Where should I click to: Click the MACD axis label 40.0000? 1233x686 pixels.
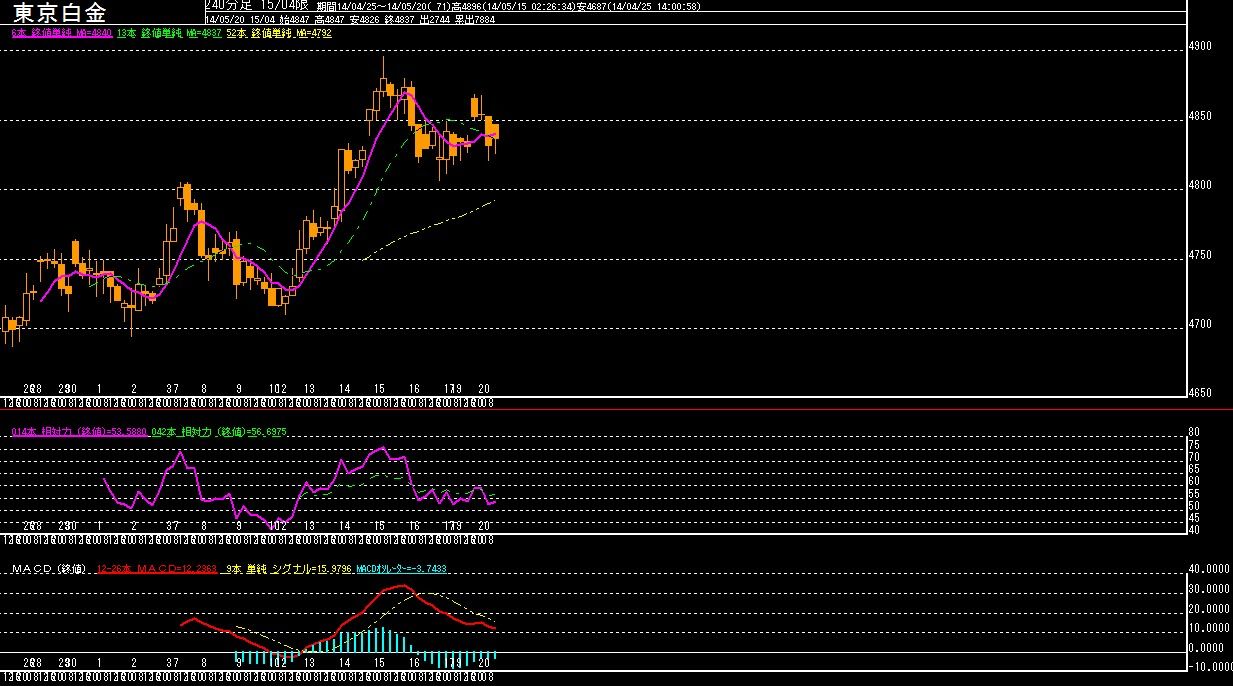coord(1208,569)
